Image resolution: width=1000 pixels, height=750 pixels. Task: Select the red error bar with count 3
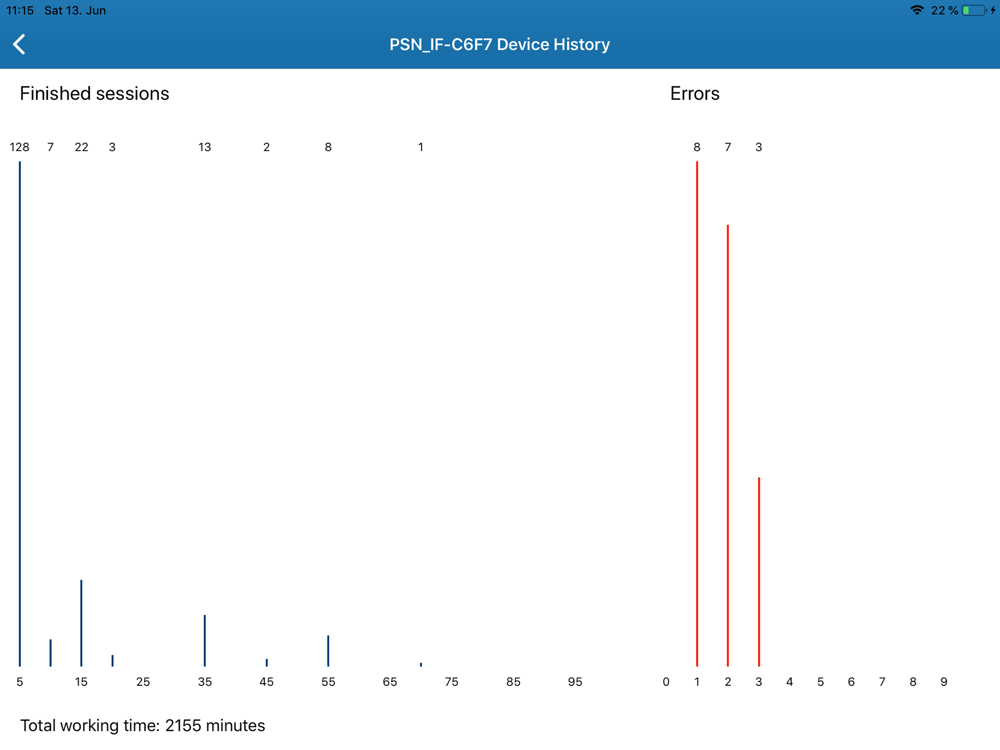pyautogui.click(x=758, y=572)
